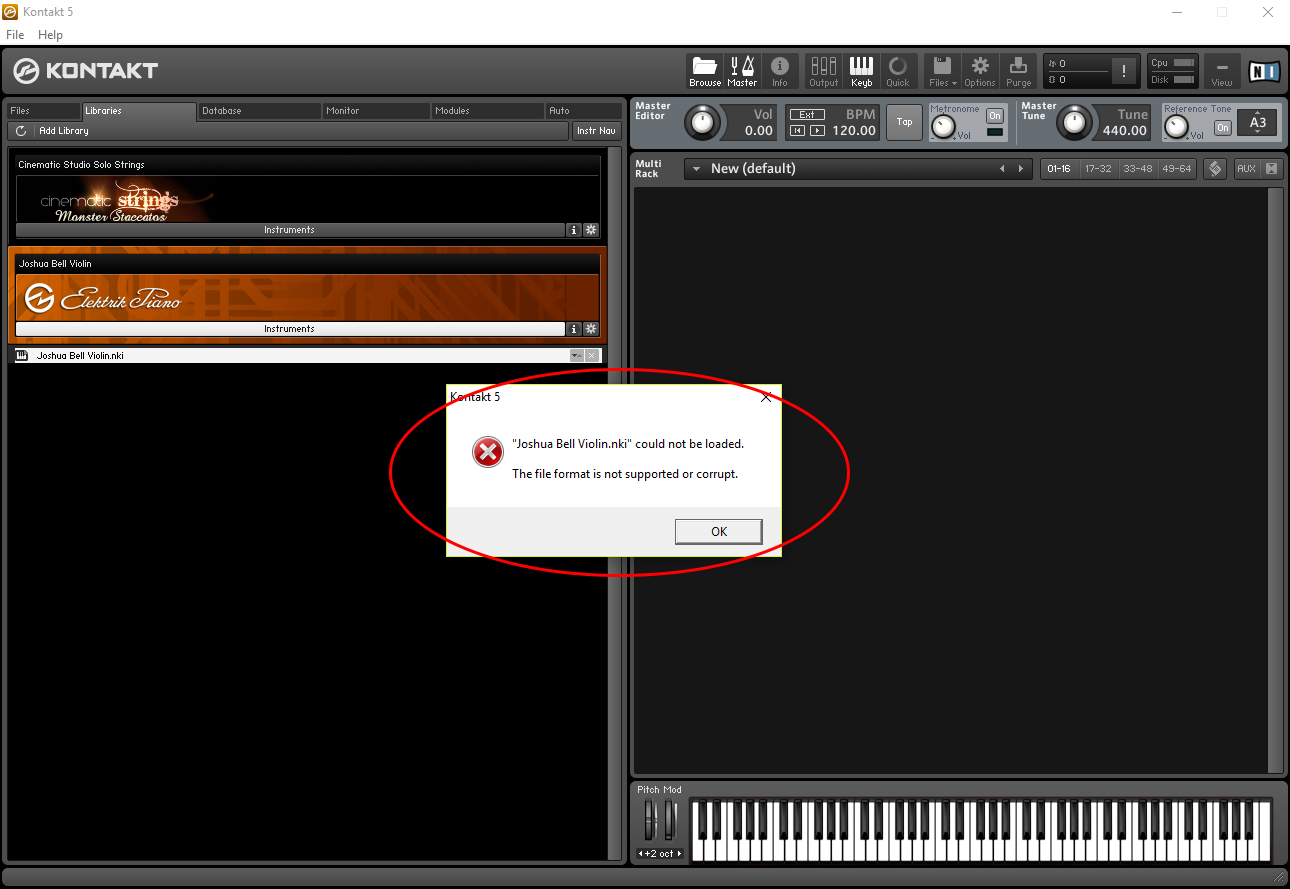Click the NI logo
Image resolution: width=1290 pixels, height=889 pixels.
[x=1264, y=71]
